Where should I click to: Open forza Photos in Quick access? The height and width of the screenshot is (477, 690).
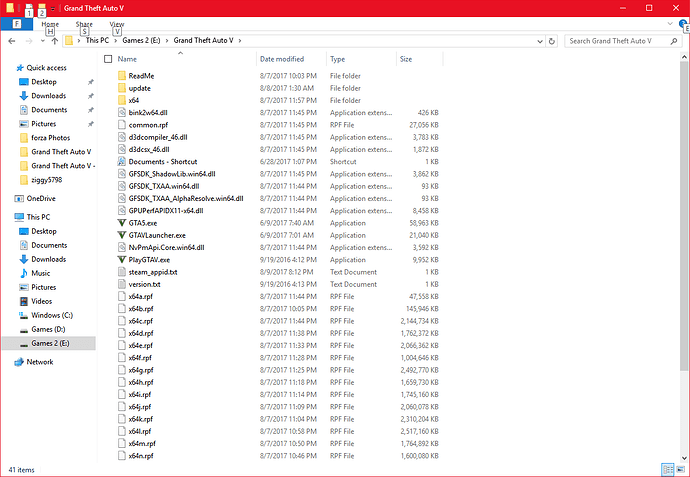pos(51,138)
